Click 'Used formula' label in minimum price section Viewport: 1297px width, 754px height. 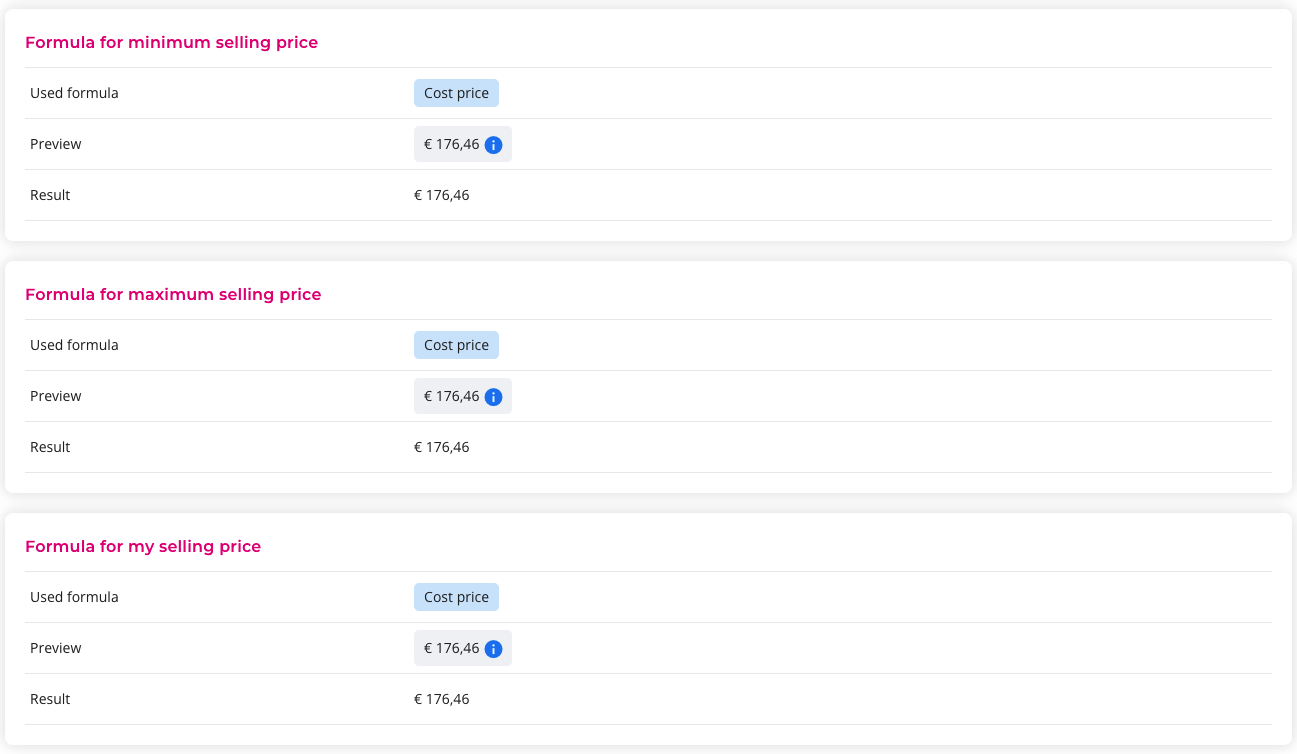[74, 93]
